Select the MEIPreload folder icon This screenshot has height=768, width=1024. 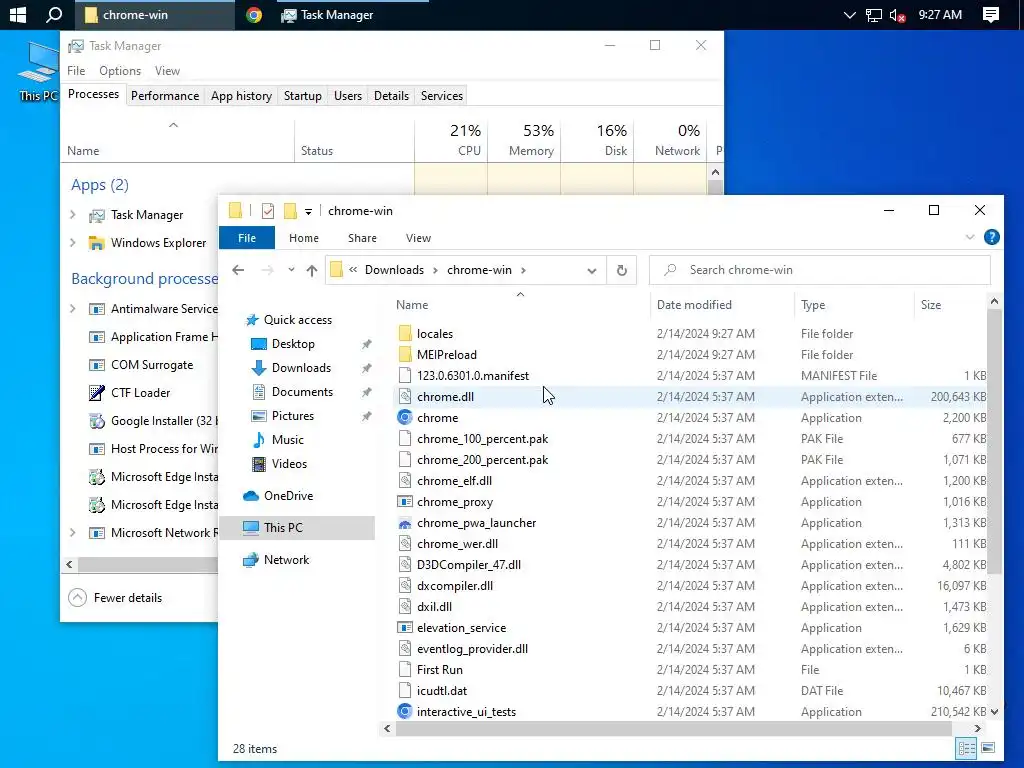click(x=405, y=354)
